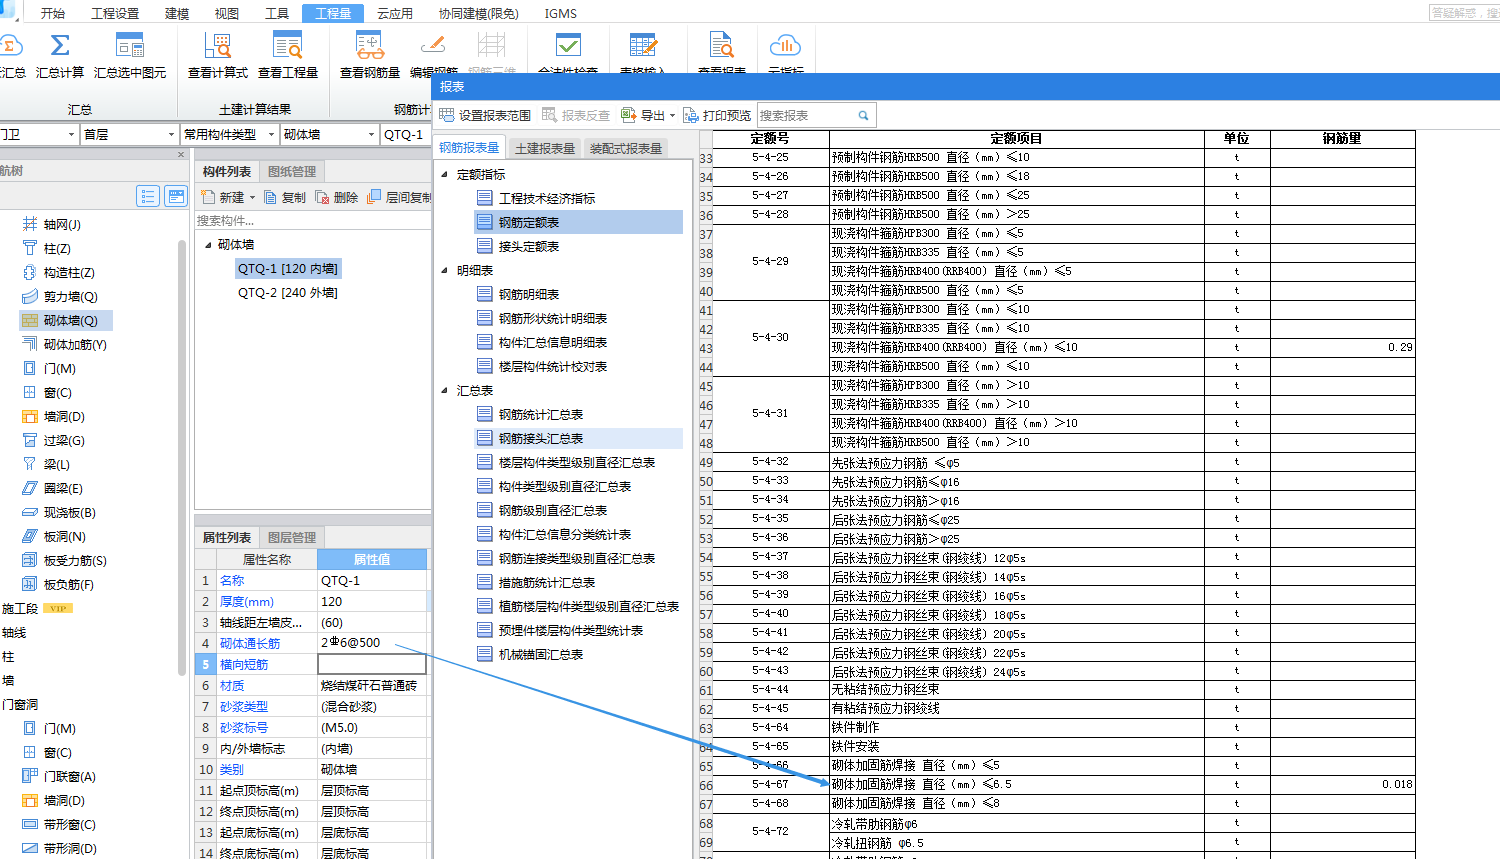The width and height of the screenshot is (1500, 859).
Task: Open the 云应用 ribbon tab
Action: [395, 13]
